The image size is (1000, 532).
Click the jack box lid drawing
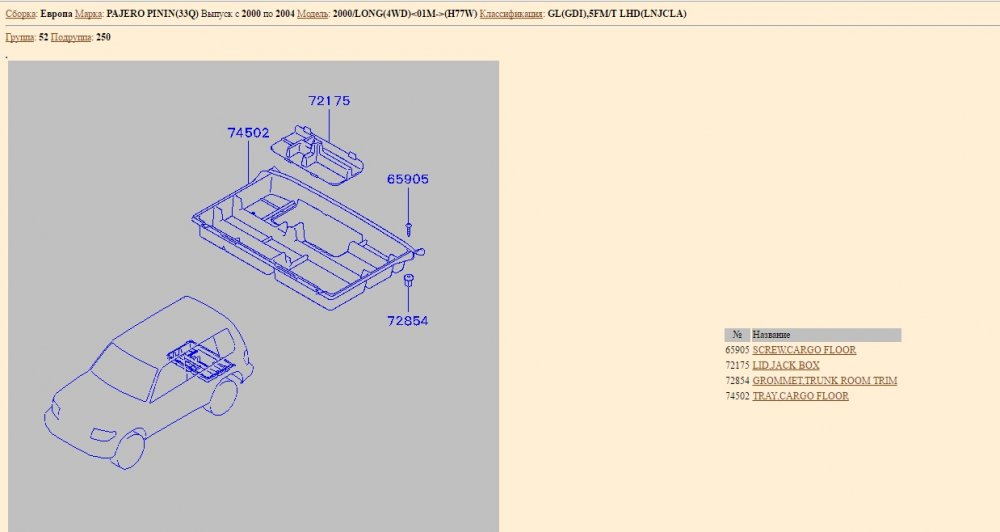(317, 154)
